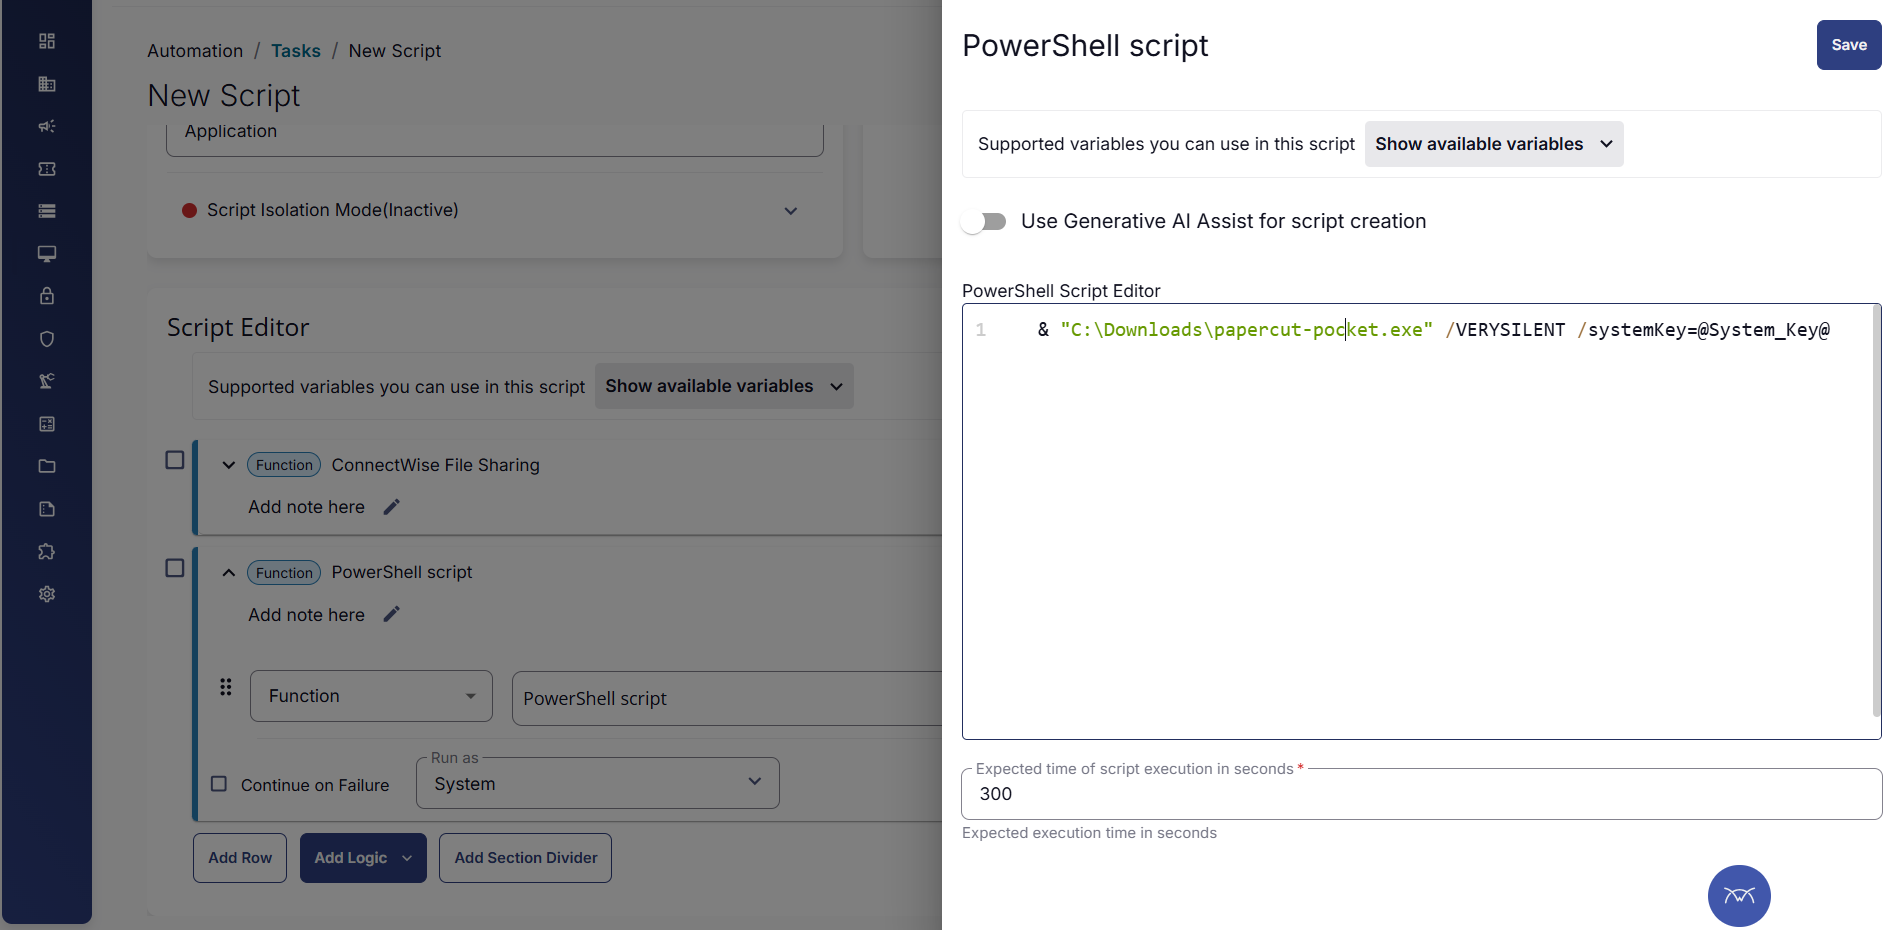
Task: Click the Application field at top
Action: [495, 137]
